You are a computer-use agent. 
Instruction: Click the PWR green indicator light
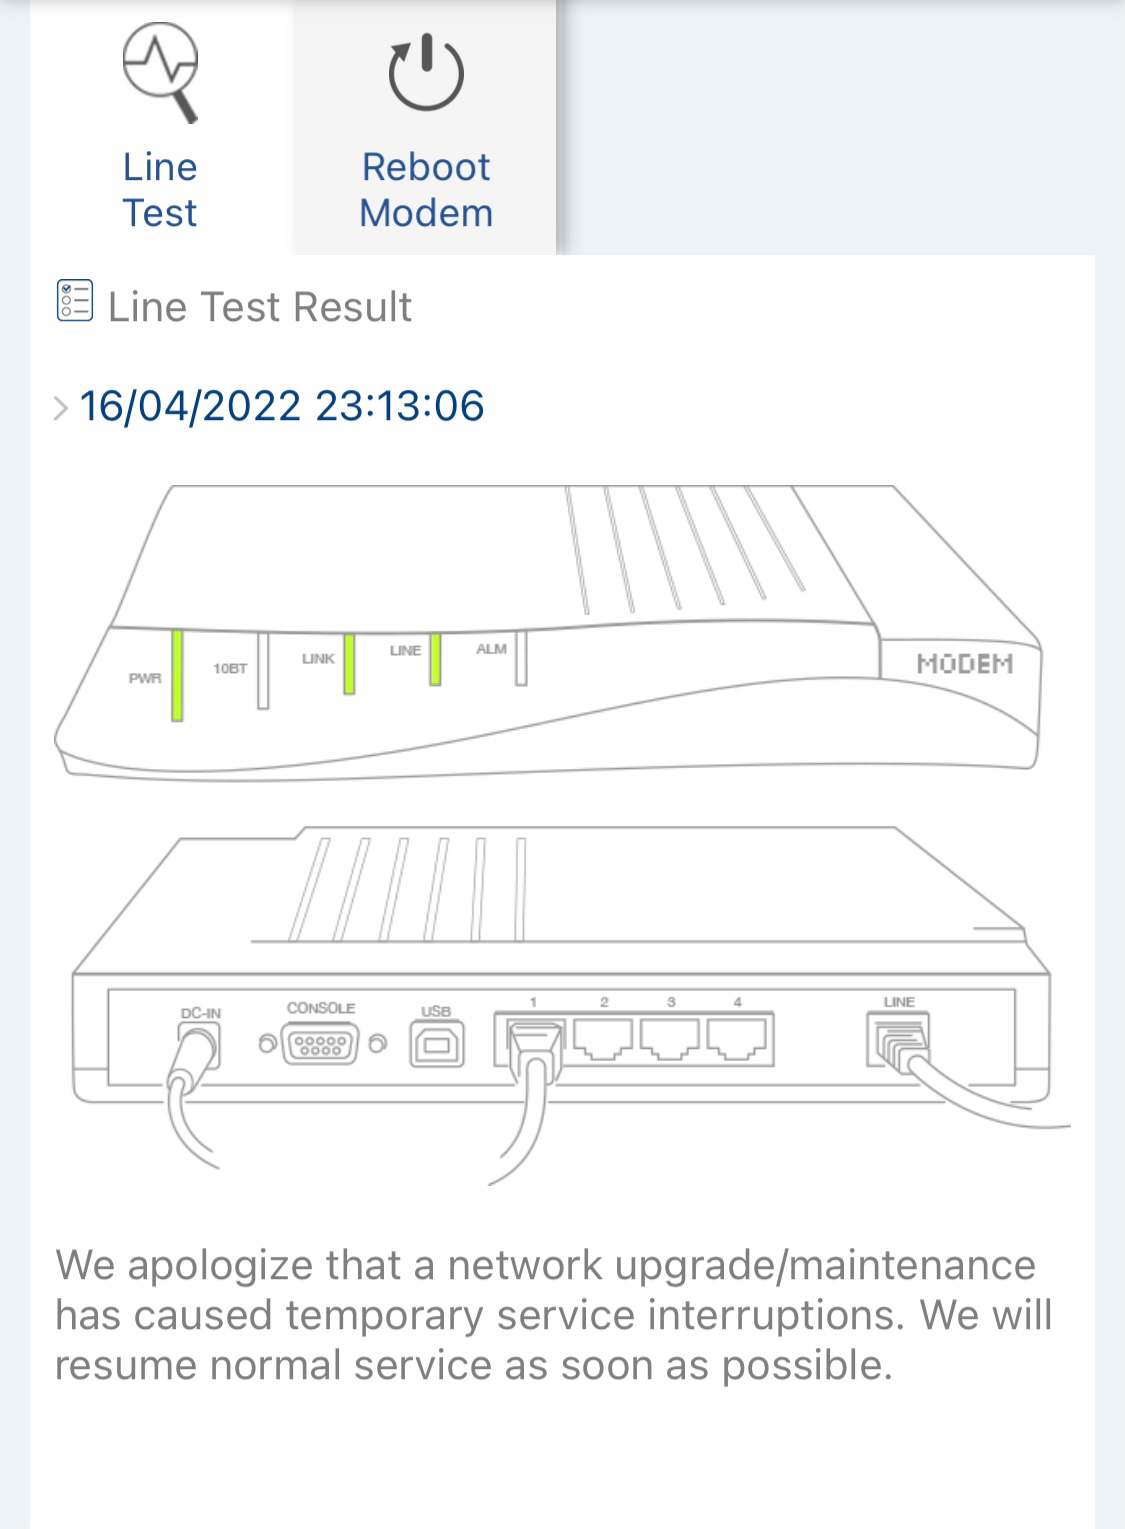pyautogui.click(x=177, y=676)
